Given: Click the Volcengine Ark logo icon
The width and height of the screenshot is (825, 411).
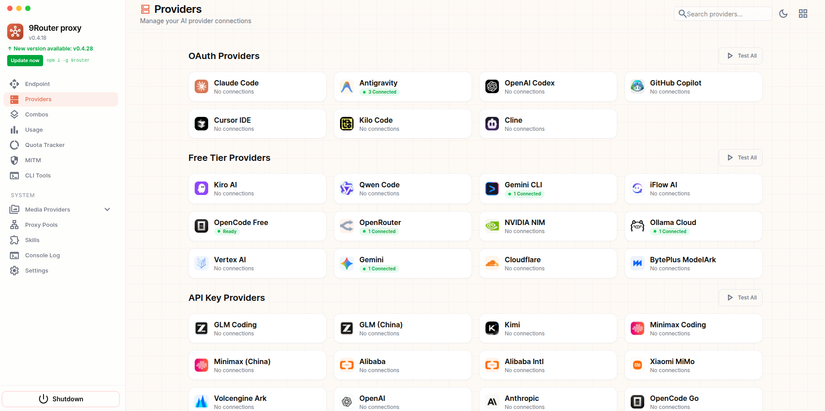Looking at the screenshot, I should pos(202,402).
